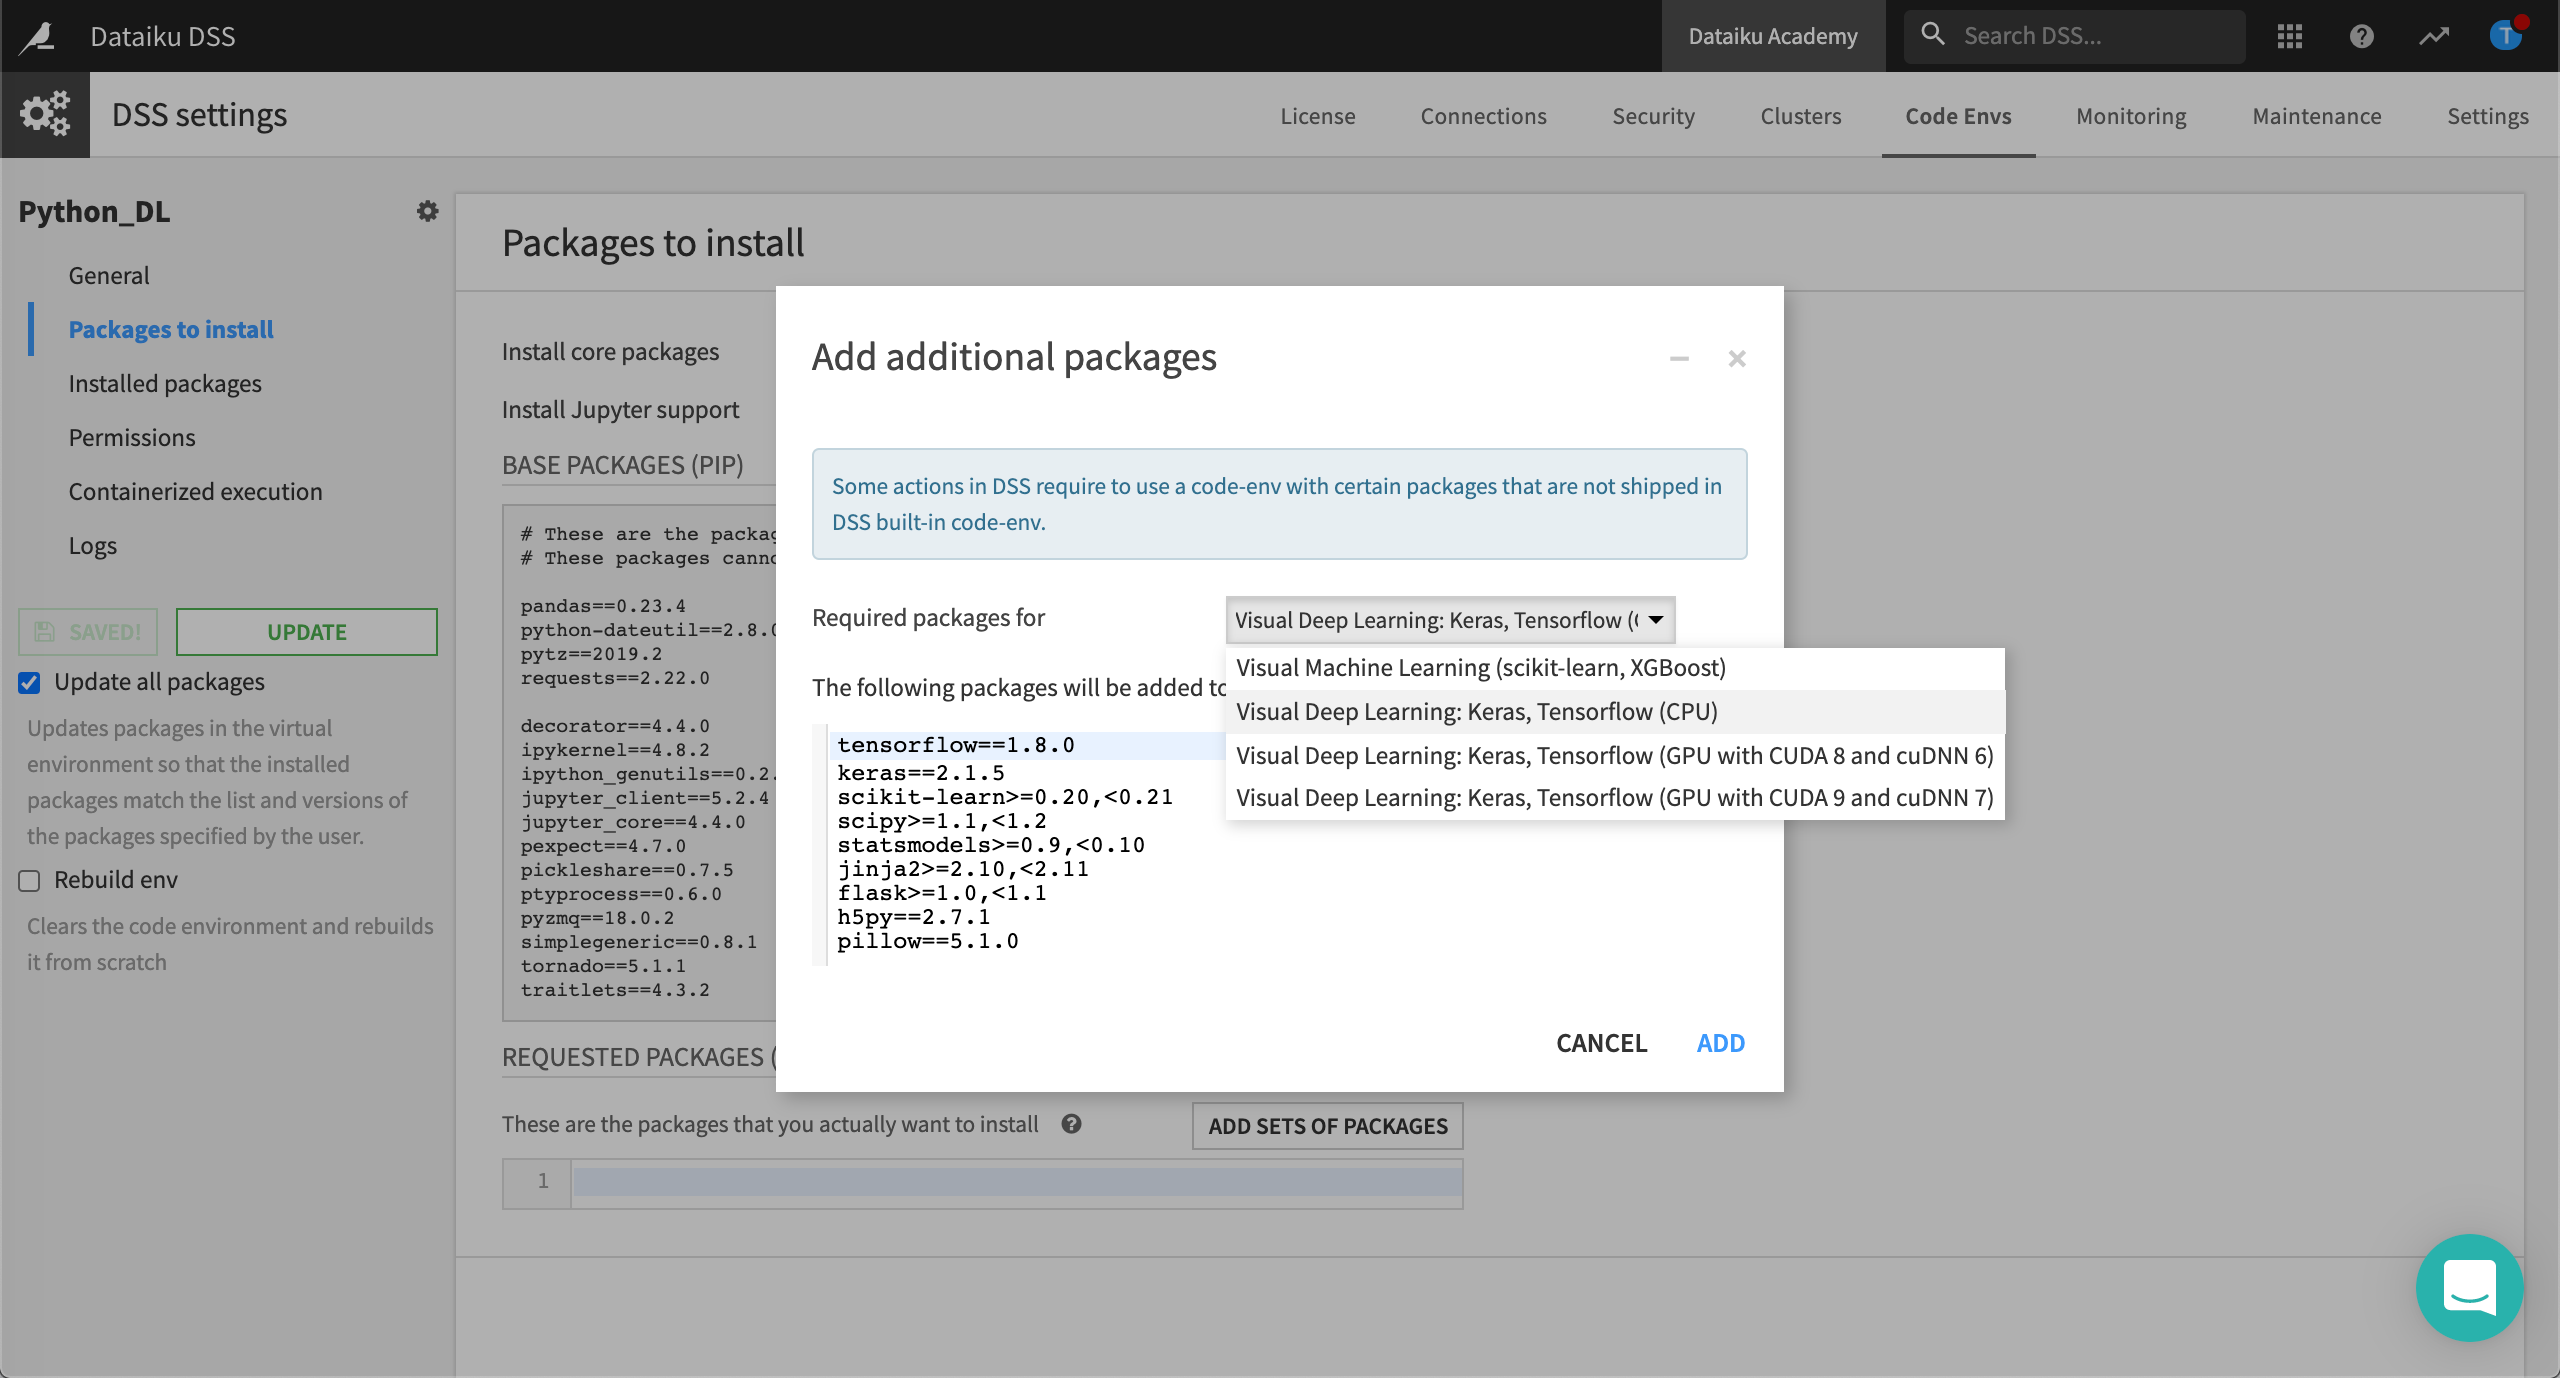This screenshot has width=2560, height=1378.
Task: Open the activity trend icon
Action: click(x=2434, y=37)
